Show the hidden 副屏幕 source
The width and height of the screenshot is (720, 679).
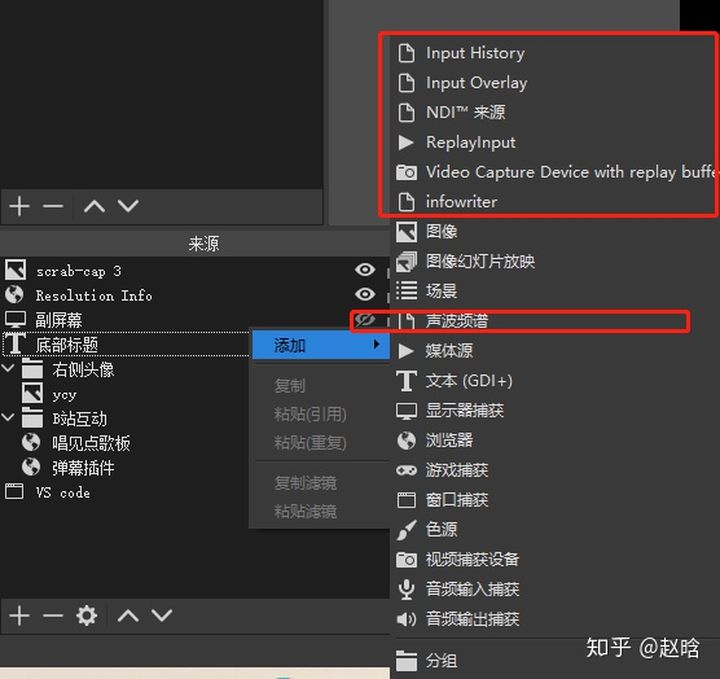[x=365, y=320]
